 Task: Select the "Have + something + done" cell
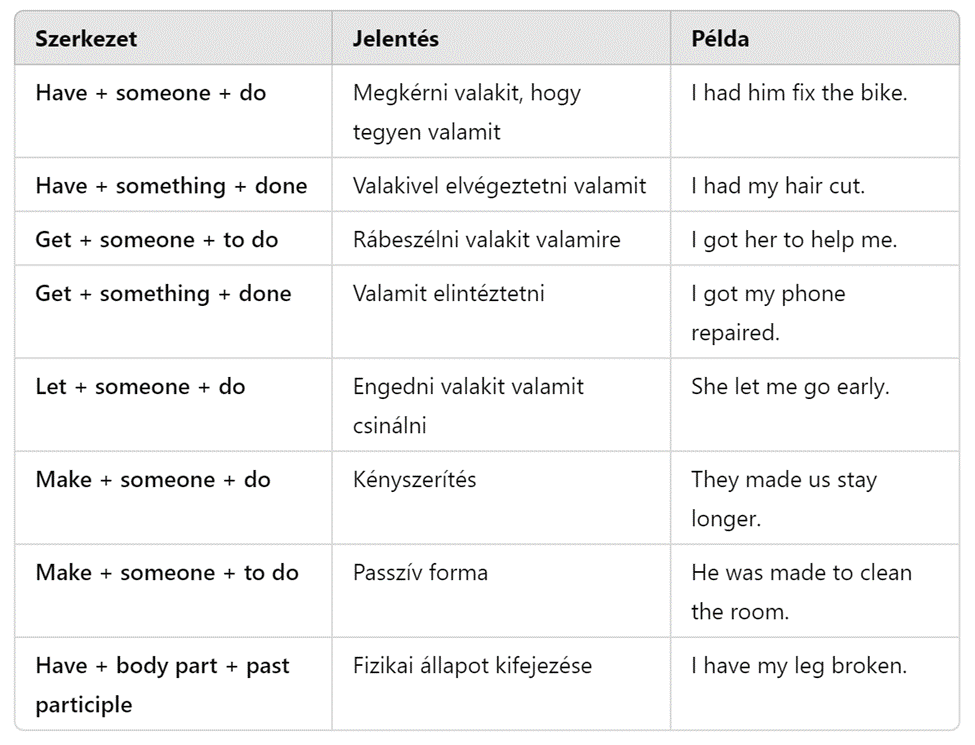click(x=171, y=186)
